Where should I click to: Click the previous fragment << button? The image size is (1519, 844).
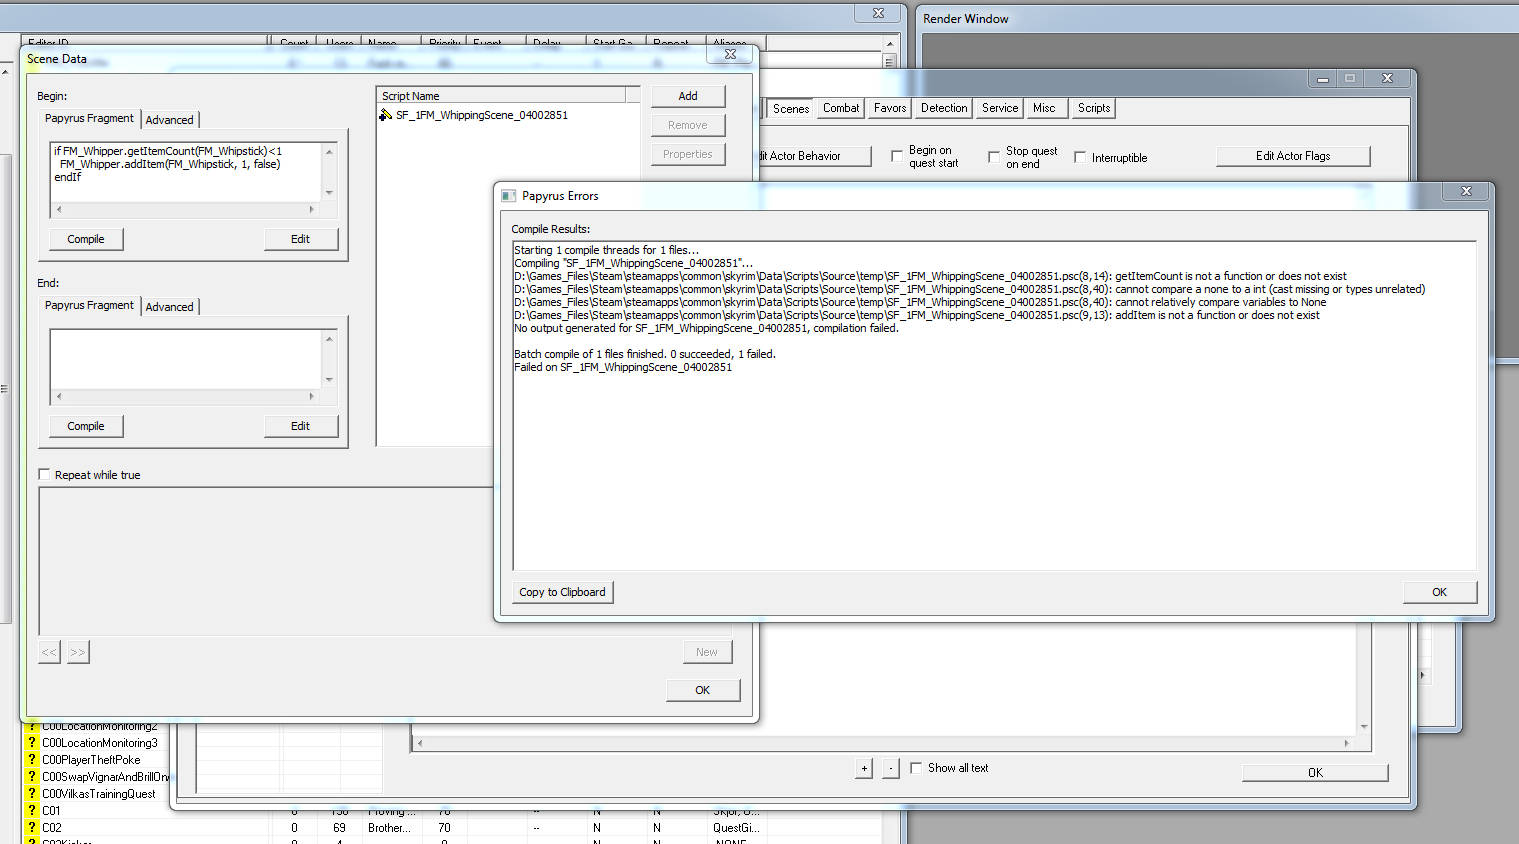click(x=49, y=652)
